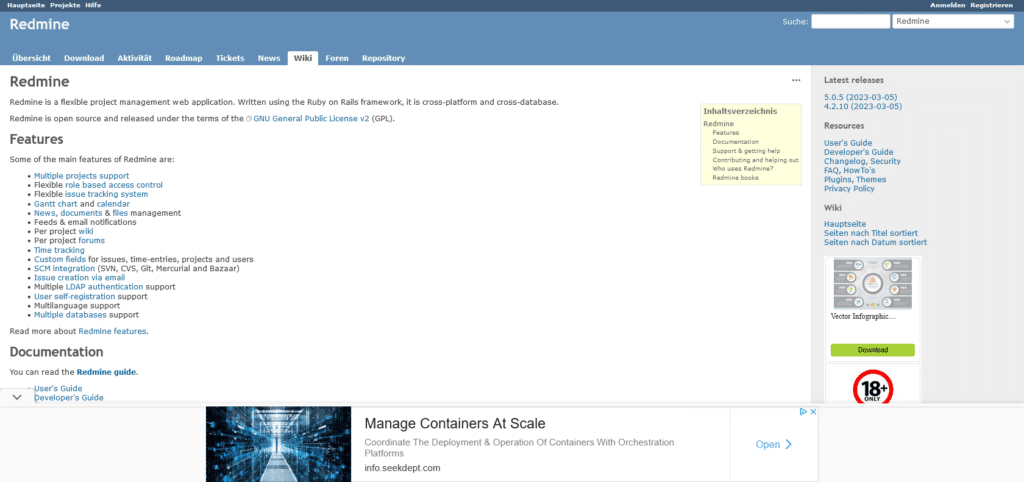Open Projekte in the top menu
The image size is (1024, 482).
click(x=65, y=5)
